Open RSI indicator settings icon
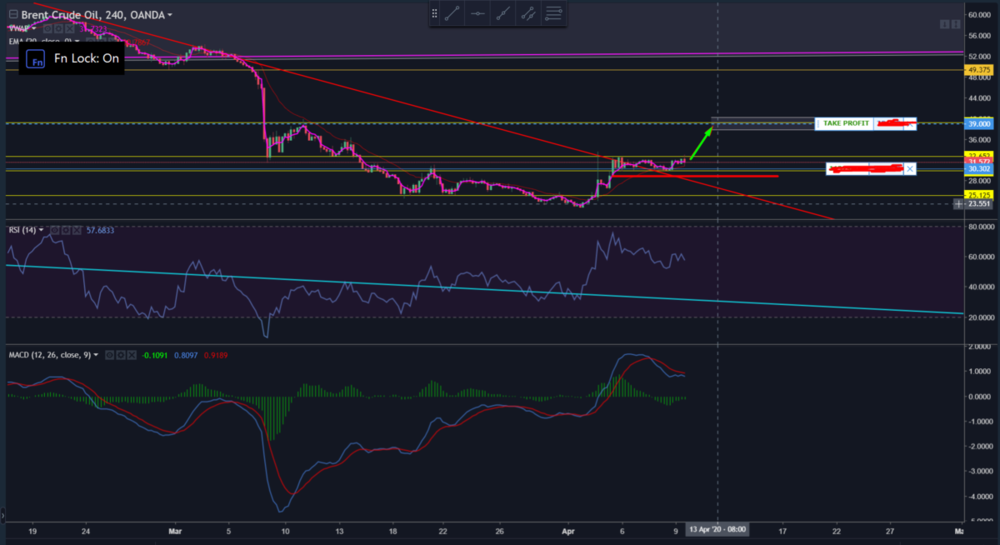1000x545 pixels. click(x=64, y=230)
